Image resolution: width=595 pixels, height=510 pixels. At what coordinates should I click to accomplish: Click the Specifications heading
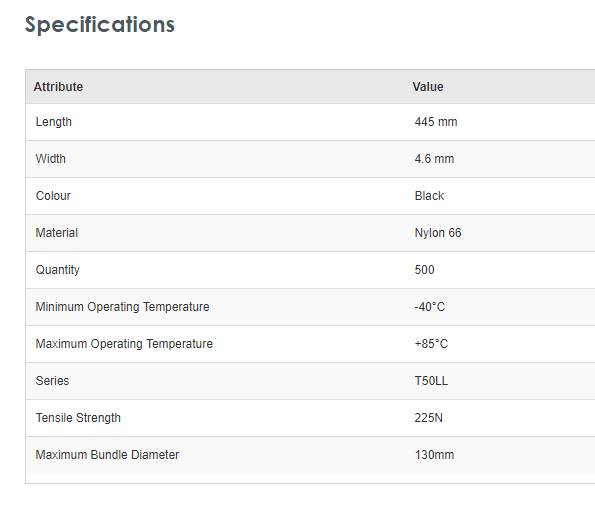pos(100,25)
